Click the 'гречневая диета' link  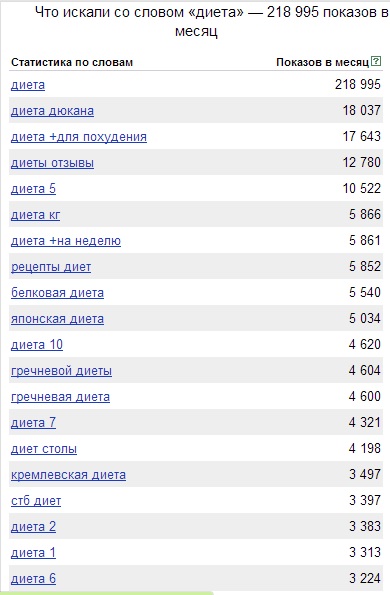click(x=60, y=397)
